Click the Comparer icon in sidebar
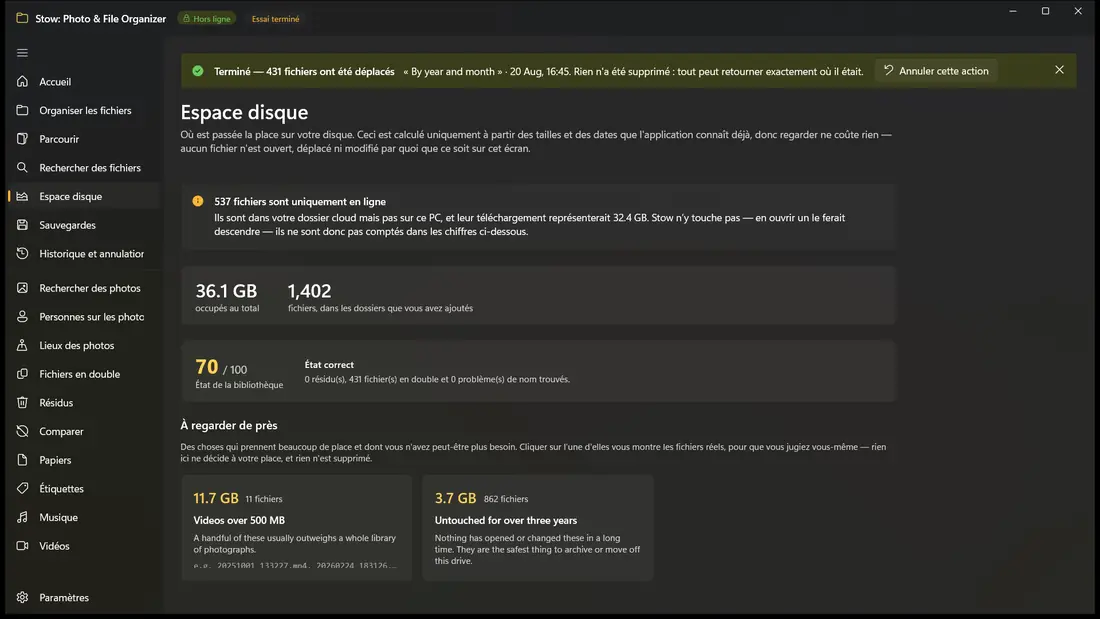This screenshot has height=619, width=1100. coord(22,431)
